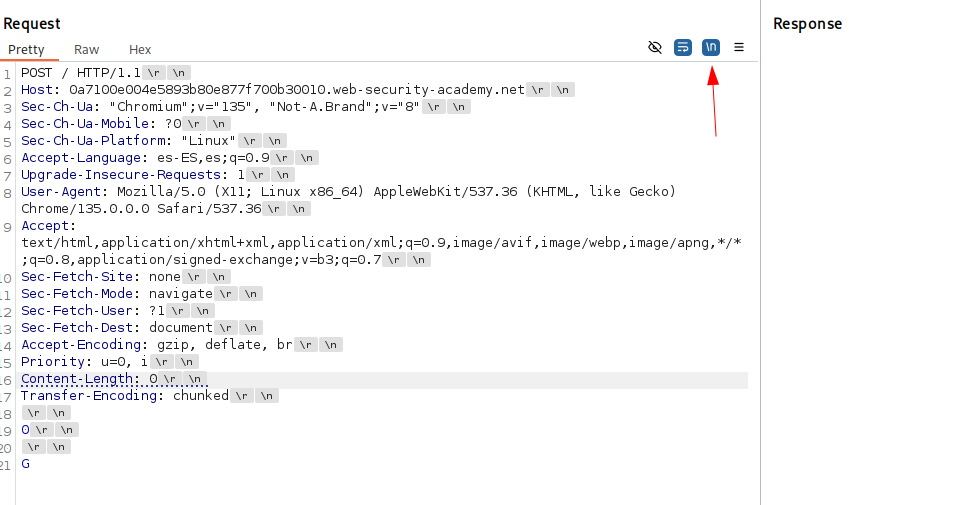
Task: Click the document value of Sec-Fetch-Dest
Action: click(181, 329)
